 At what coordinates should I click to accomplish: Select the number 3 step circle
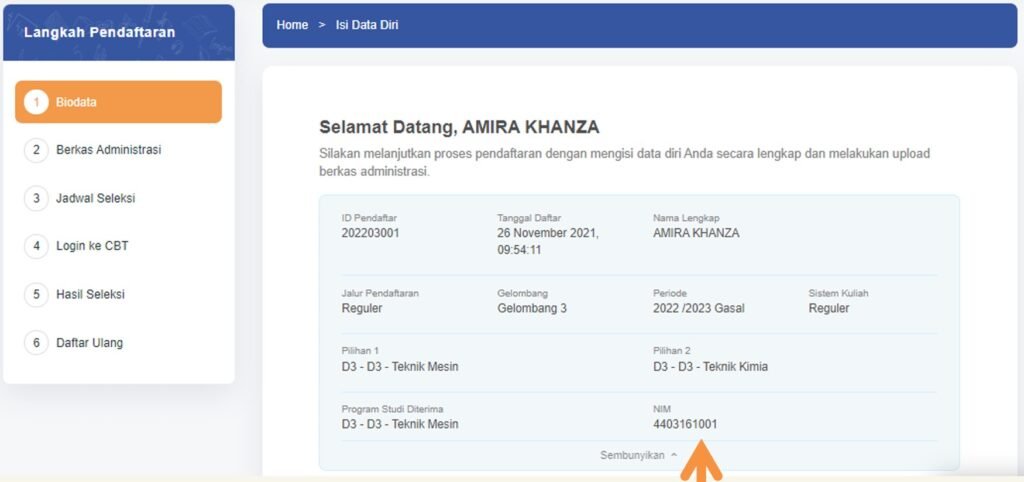coord(36,198)
